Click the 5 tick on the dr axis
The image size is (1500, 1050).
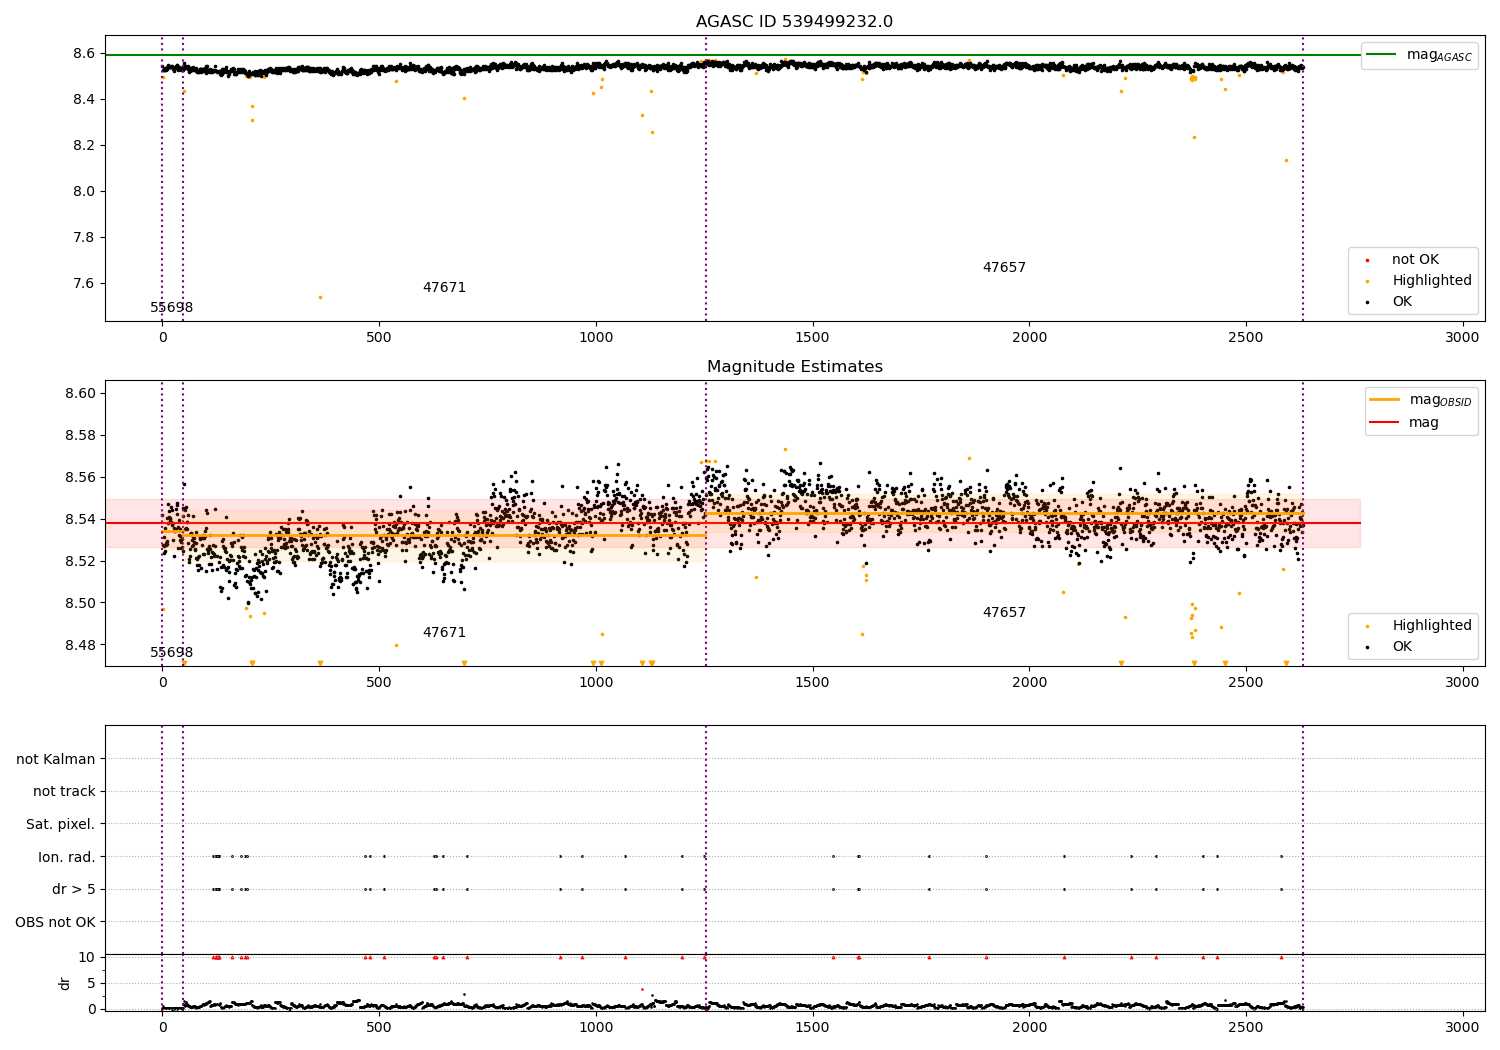pos(91,984)
